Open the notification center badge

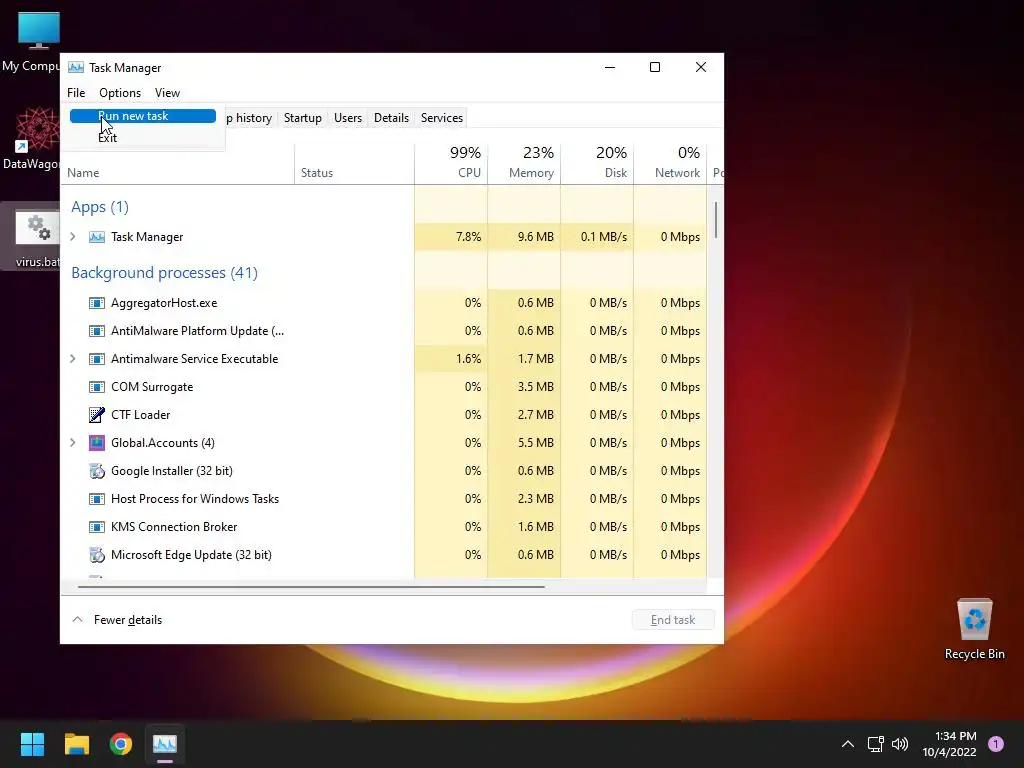click(996, 744)
